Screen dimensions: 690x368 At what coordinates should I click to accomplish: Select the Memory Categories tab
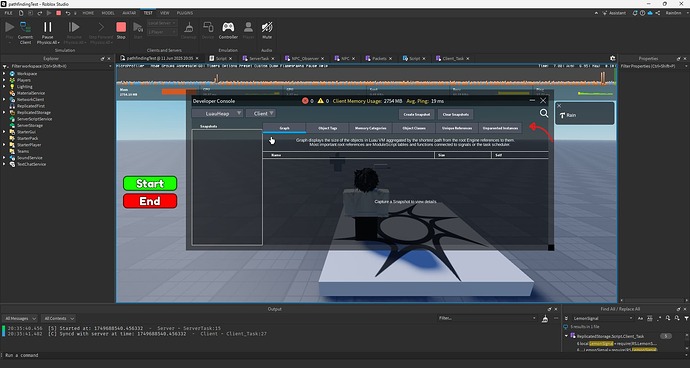point(371,128)
